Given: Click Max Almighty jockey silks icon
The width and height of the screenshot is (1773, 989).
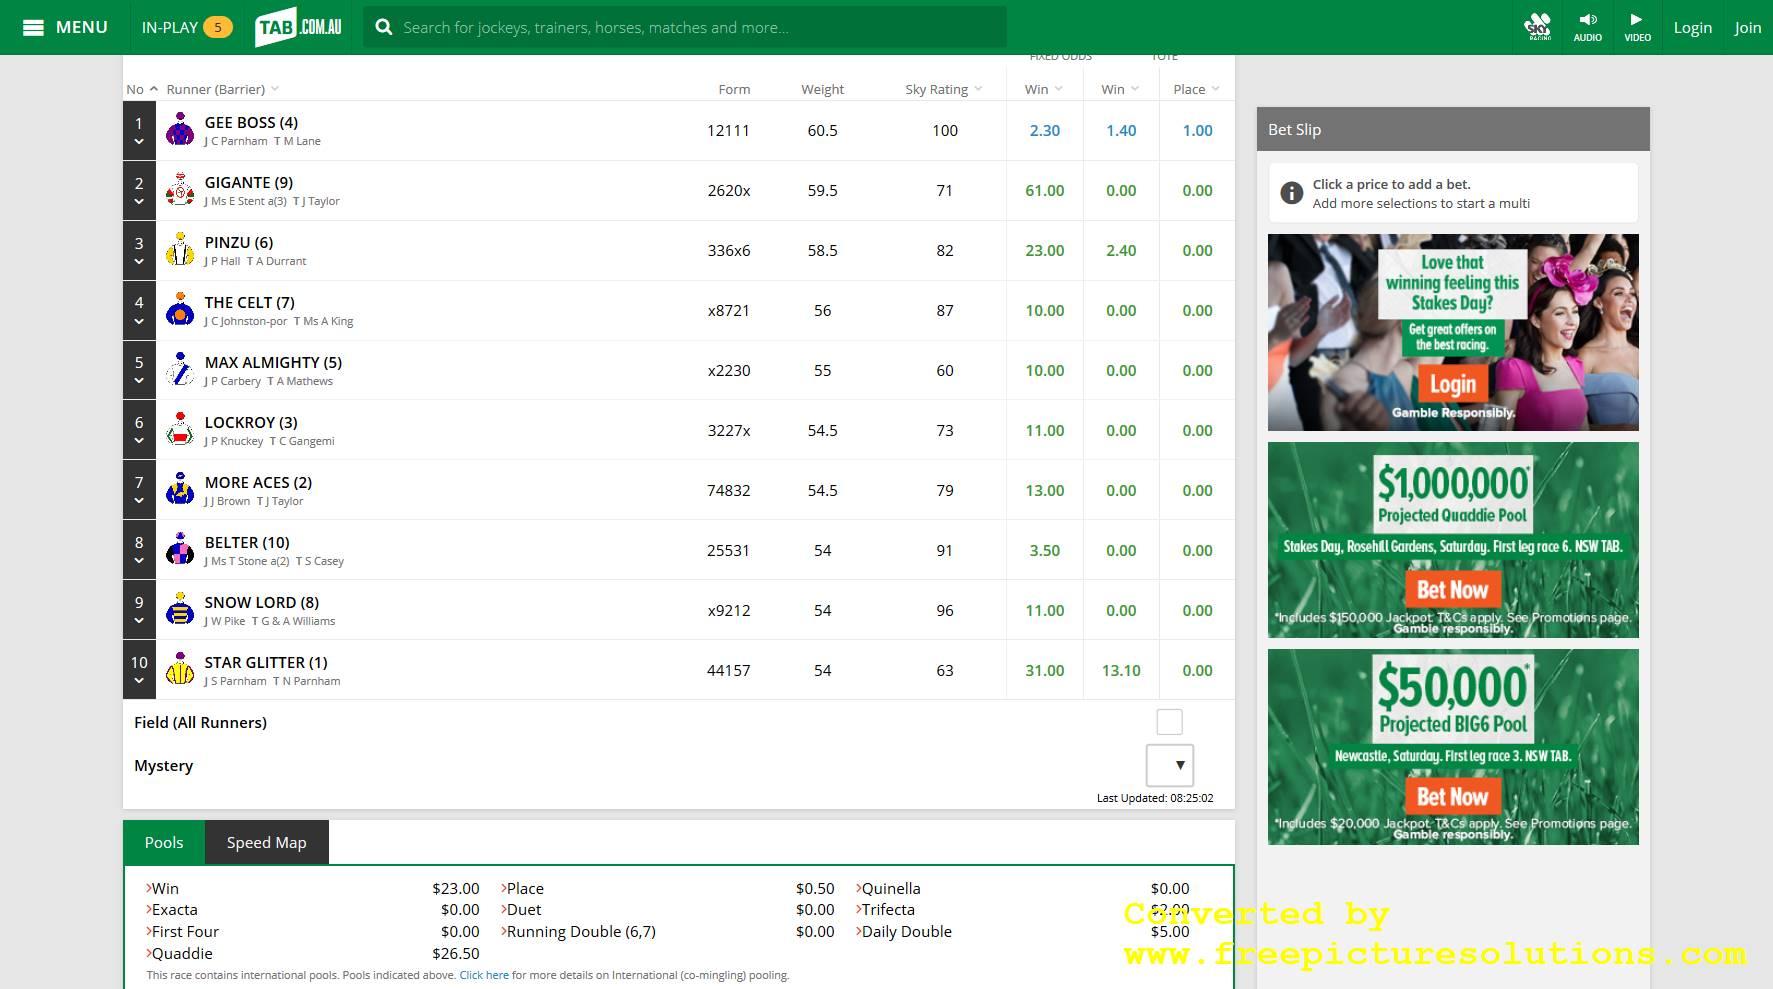Looking at the screenshot, I should click(x=180, y=370).
